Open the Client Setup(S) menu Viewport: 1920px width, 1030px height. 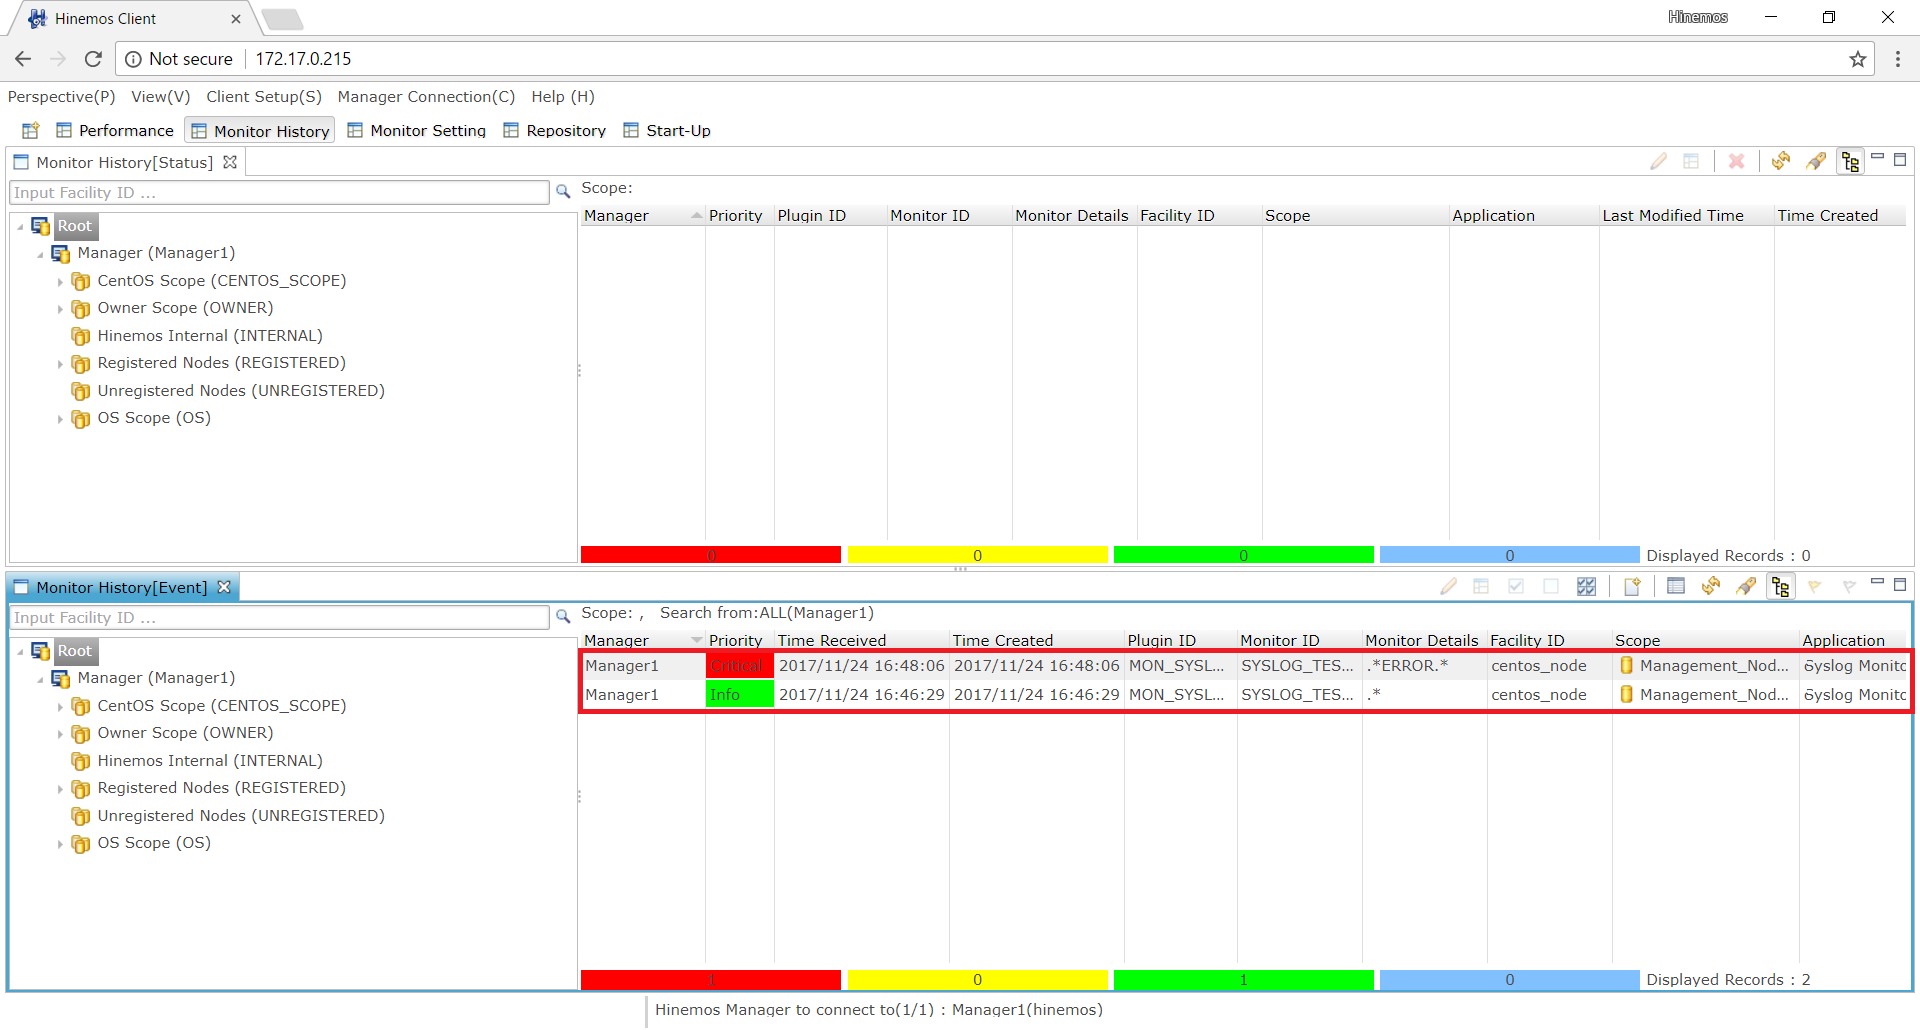pos(264,97)
